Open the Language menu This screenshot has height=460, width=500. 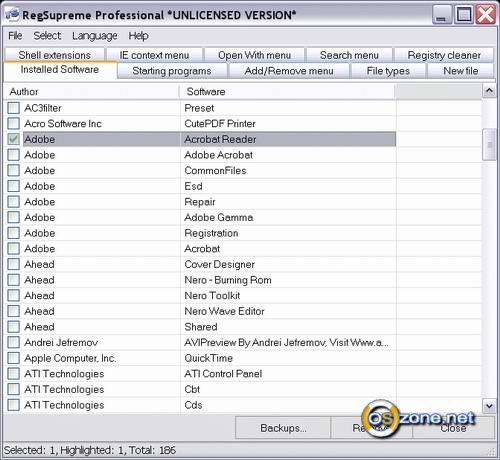95,36
